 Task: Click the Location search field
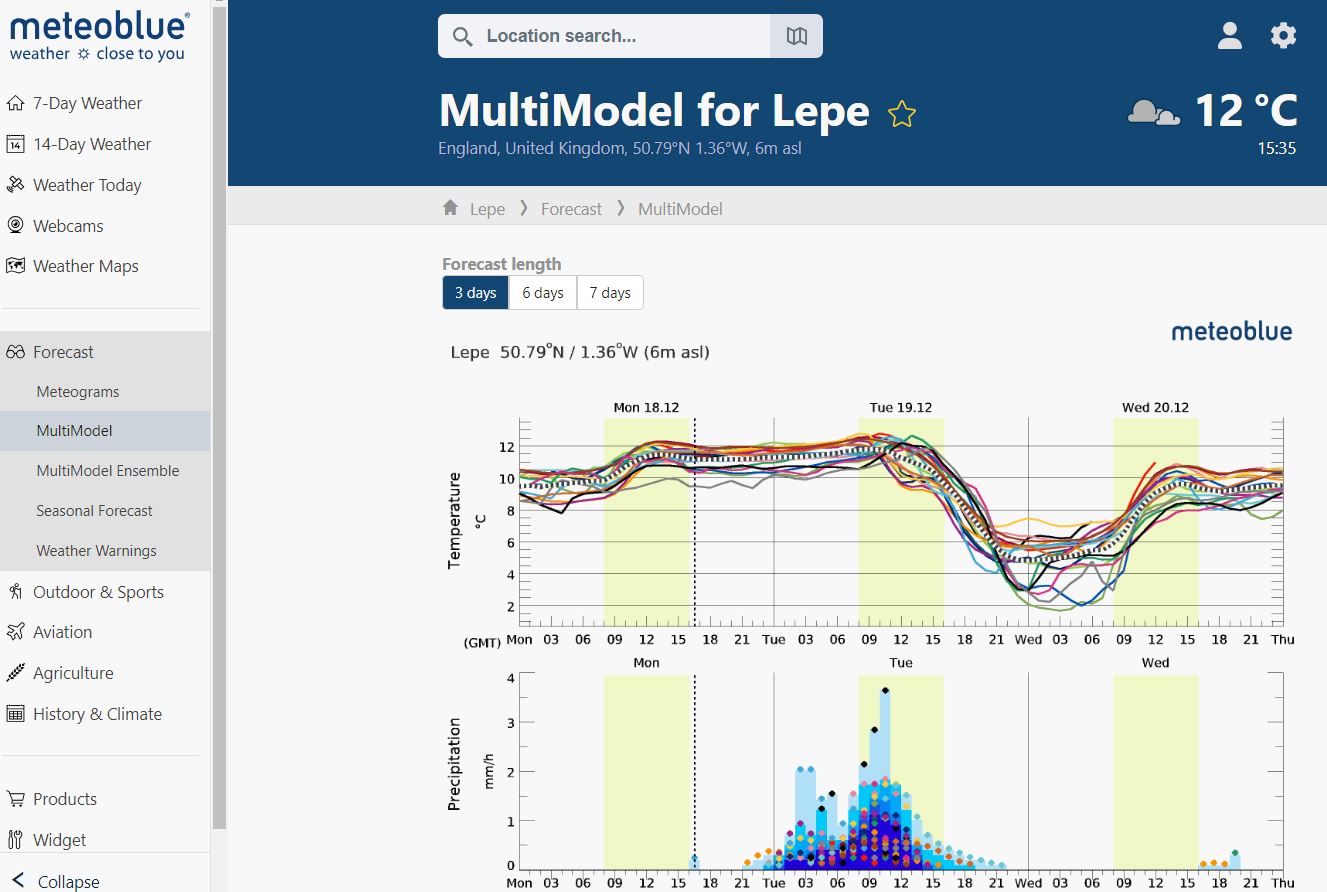pyautogui.click(x=600, y=35)
